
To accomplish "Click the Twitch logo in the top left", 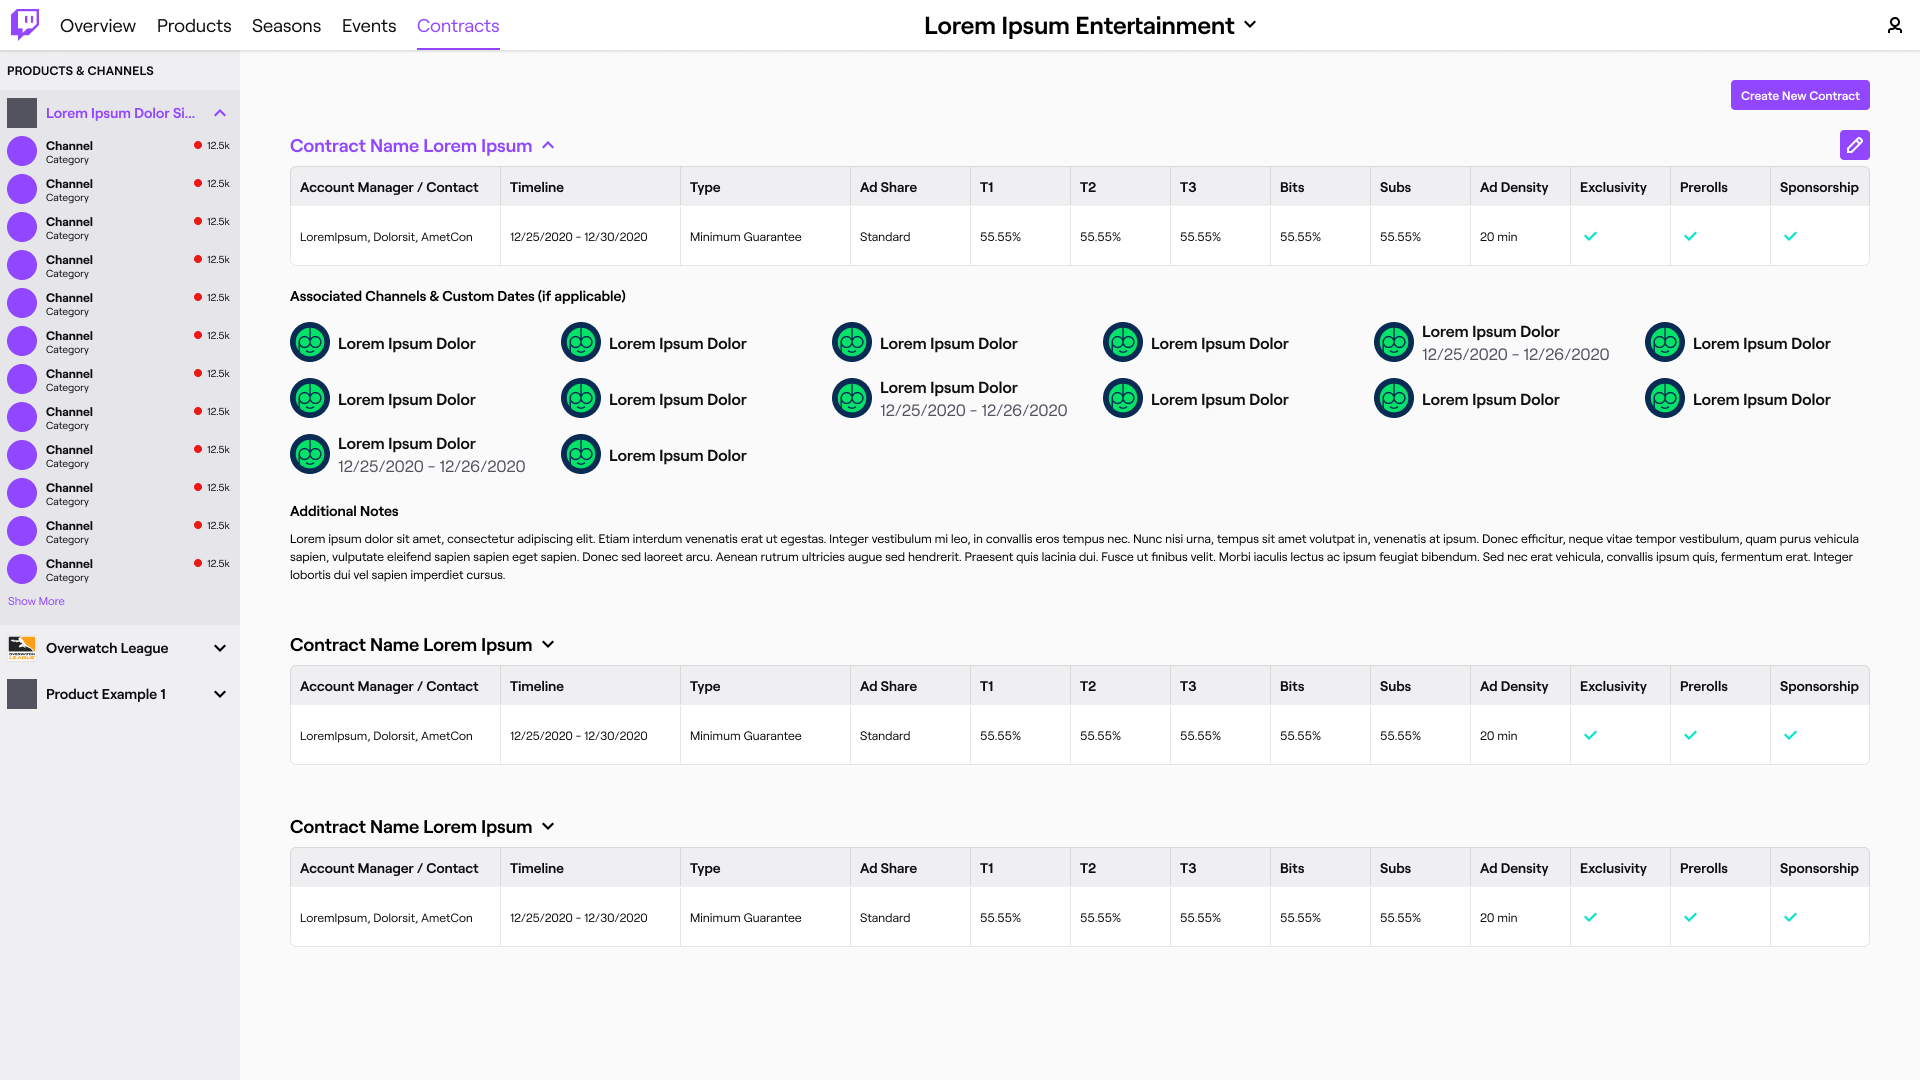I will click(x=24, y=25).
